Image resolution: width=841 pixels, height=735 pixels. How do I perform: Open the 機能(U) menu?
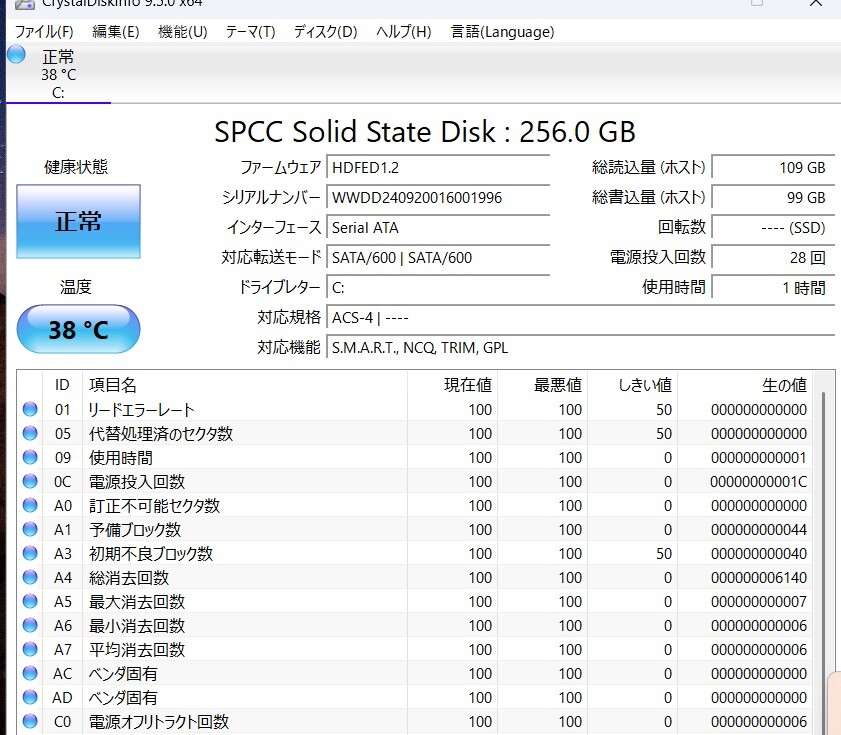[182, 32]
